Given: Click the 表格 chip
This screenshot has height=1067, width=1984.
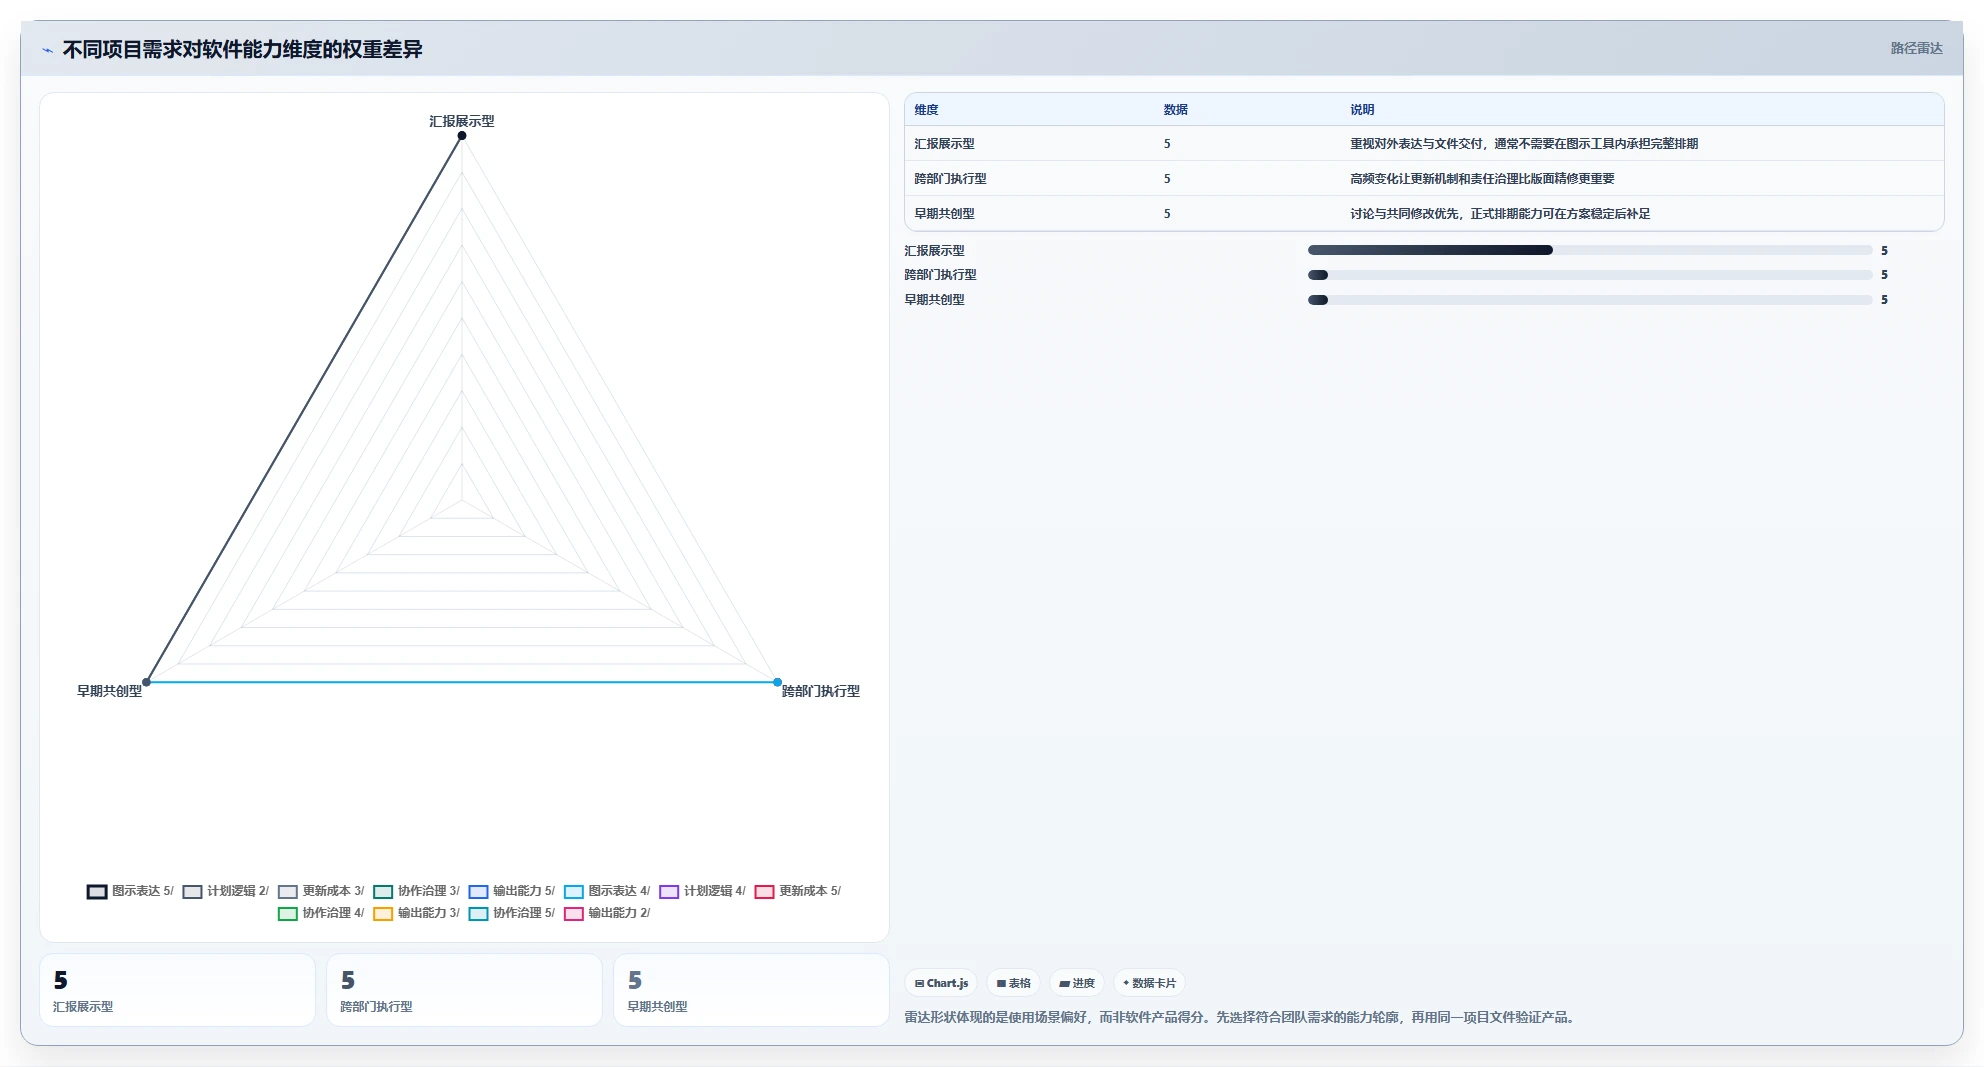Looking at the screenshot, I should coord(1013,983).
